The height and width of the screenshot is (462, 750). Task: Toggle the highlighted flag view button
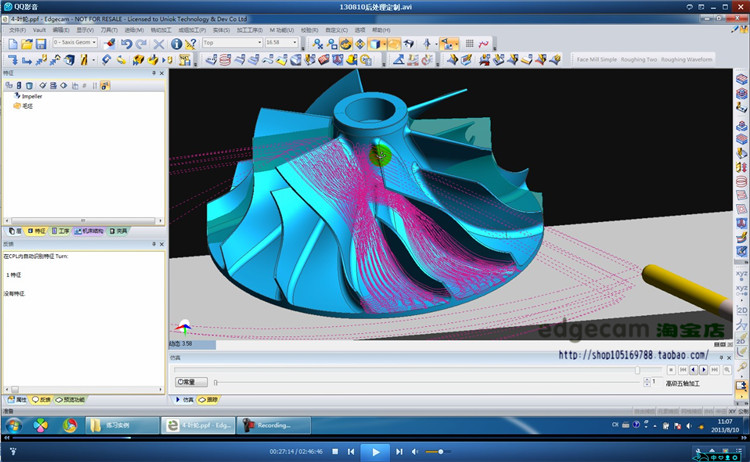click(446, 44)
